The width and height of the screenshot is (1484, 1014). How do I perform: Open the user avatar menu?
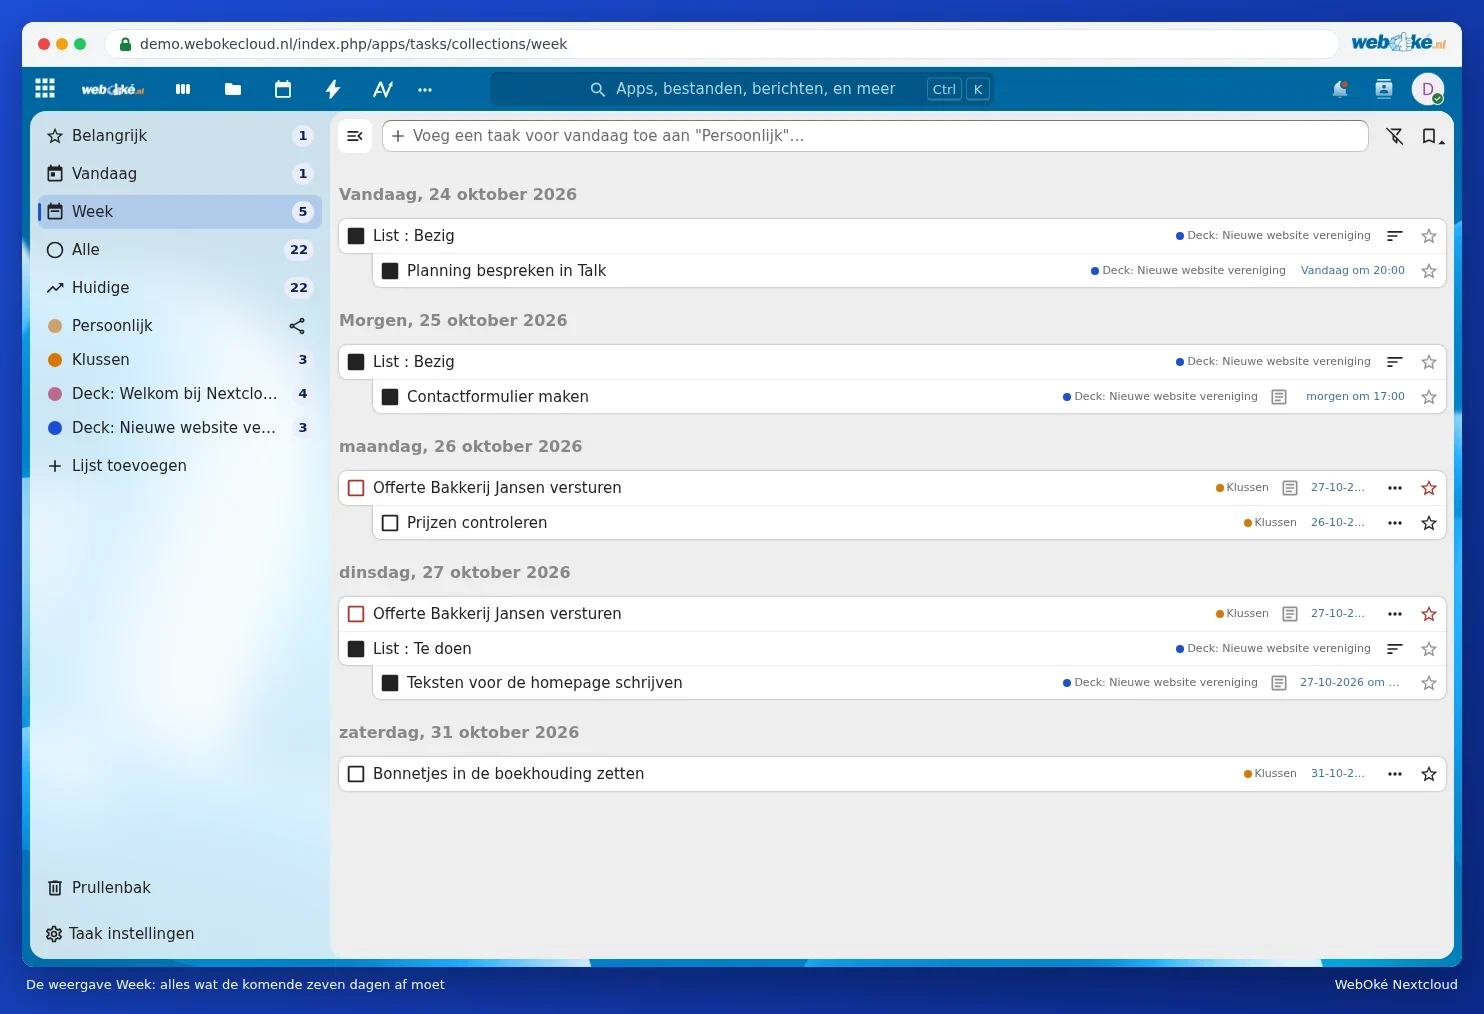click(x=1428, y=89)
